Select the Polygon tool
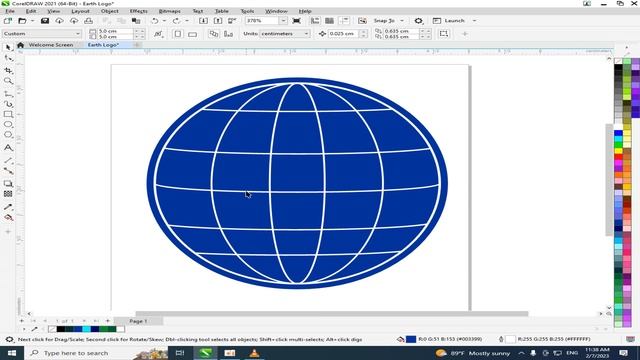640x360 pixels. pyautogui.click(x=8, y=135)
